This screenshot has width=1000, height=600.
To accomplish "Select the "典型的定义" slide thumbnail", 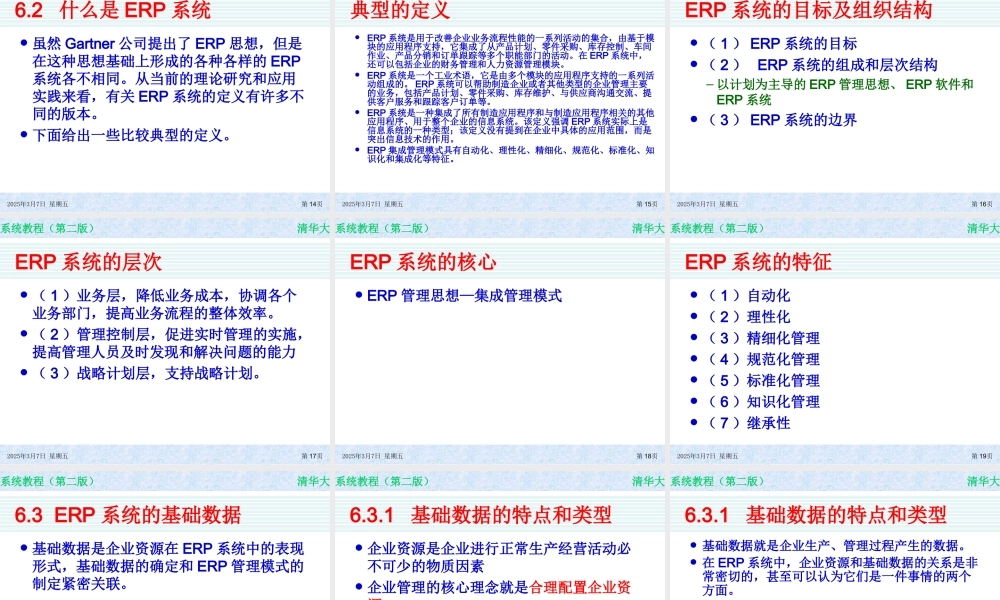I will pyautogui.click(x=499, y=106).
